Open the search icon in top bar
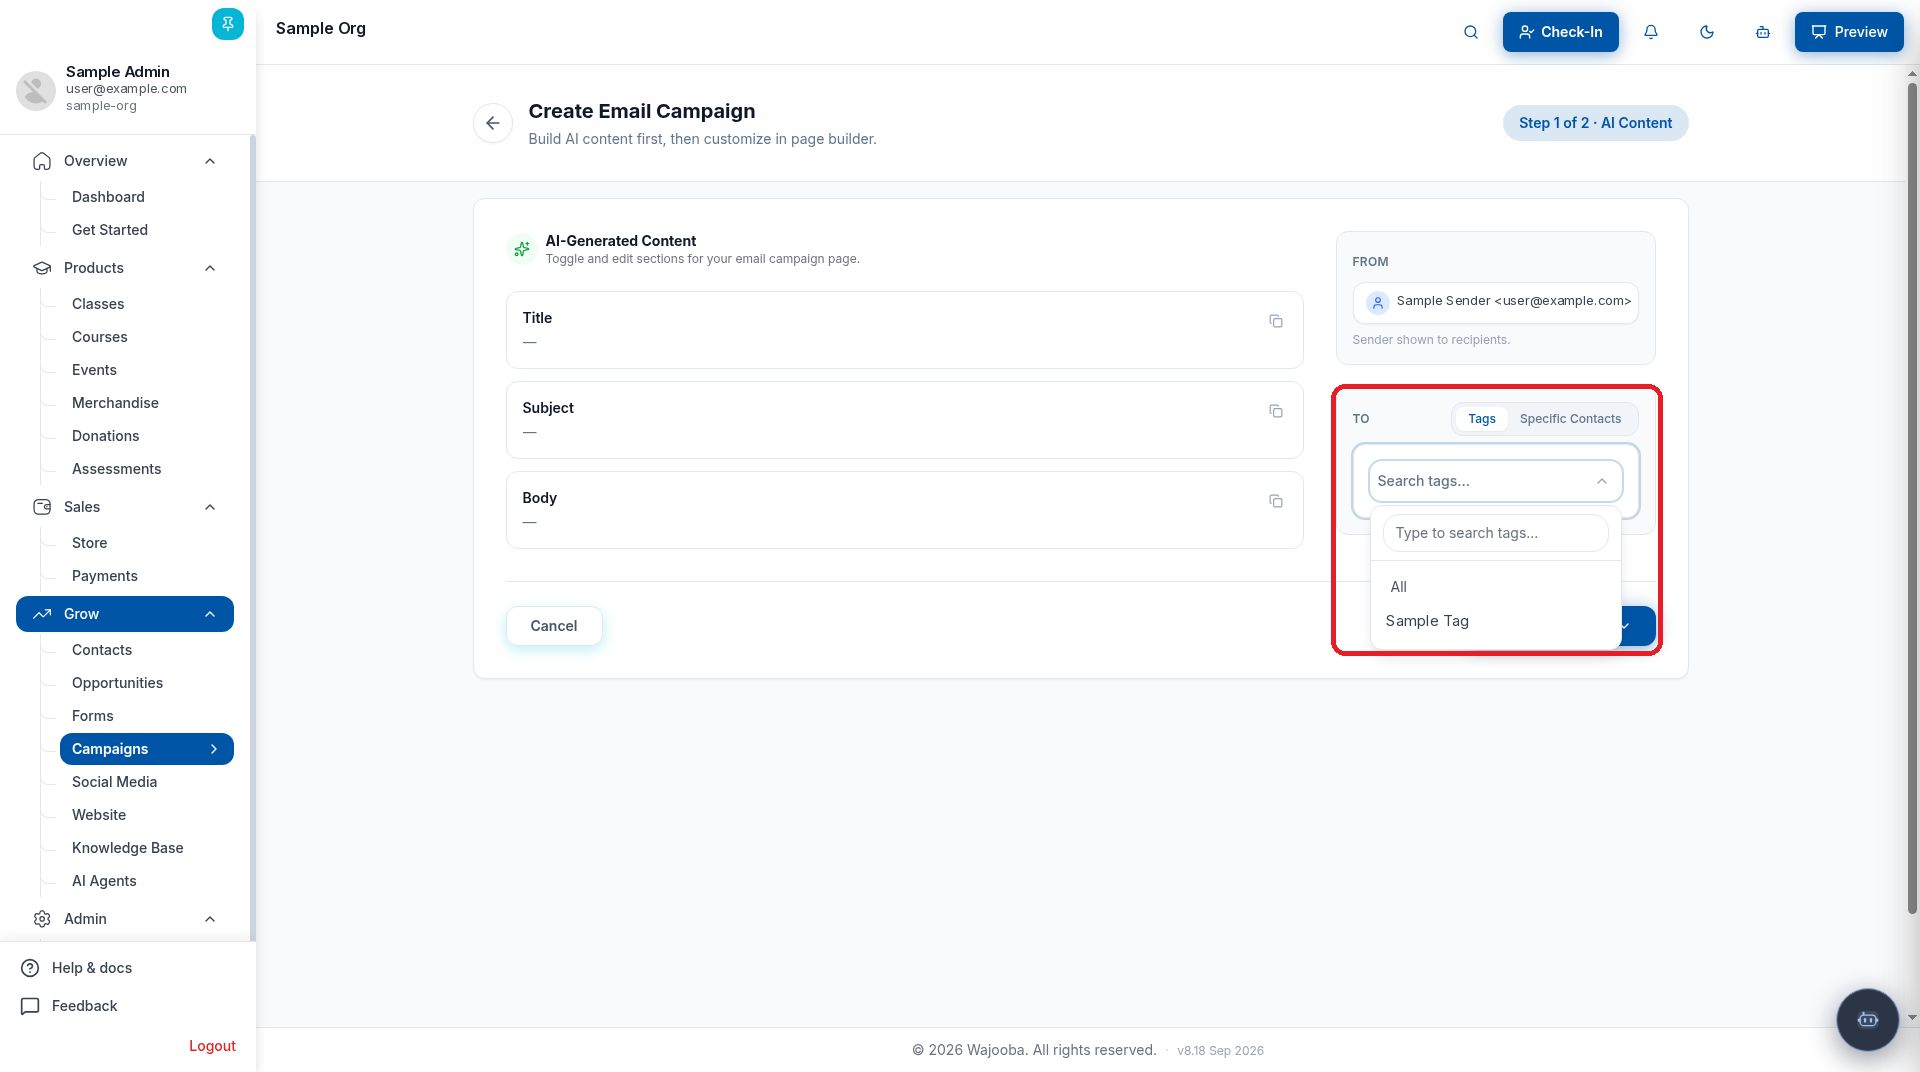This screenshot has height=1072, width=1920. pos(1471,32)
